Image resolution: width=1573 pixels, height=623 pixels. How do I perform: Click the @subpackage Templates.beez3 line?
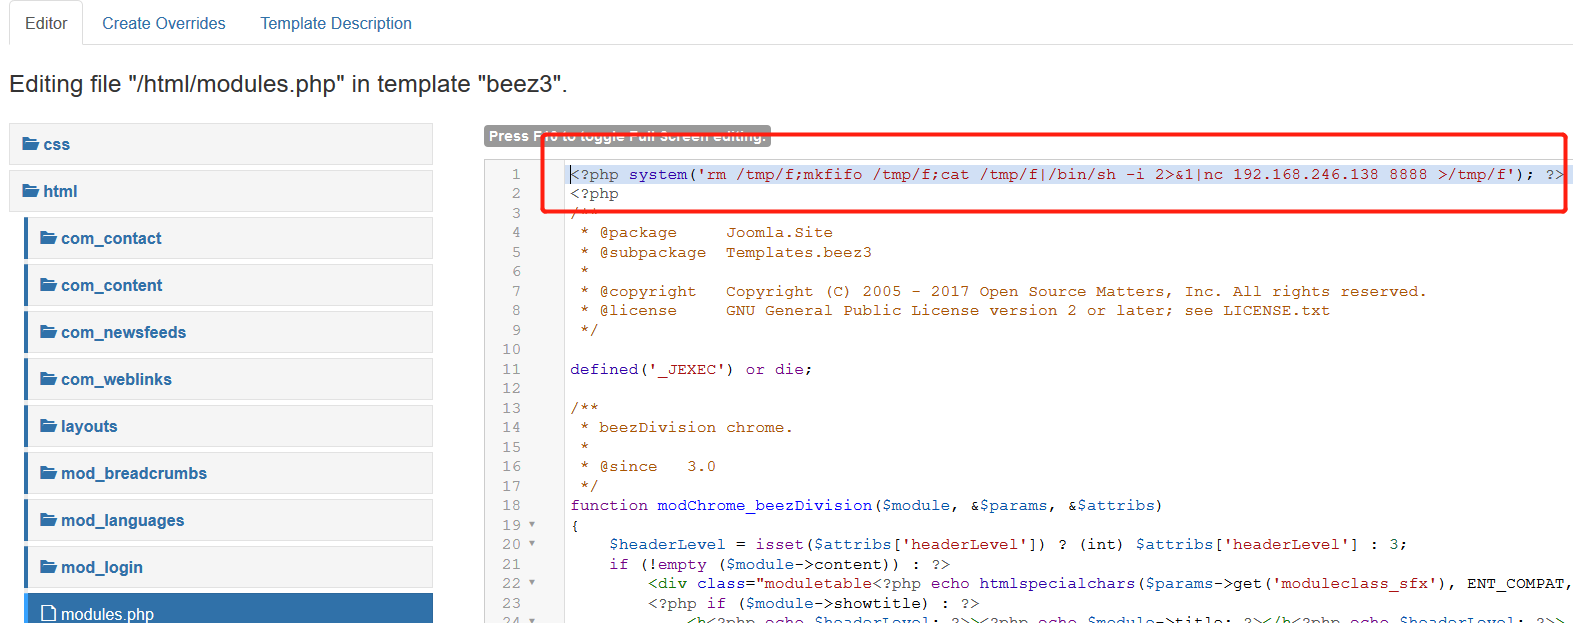(x=726, y=253)
